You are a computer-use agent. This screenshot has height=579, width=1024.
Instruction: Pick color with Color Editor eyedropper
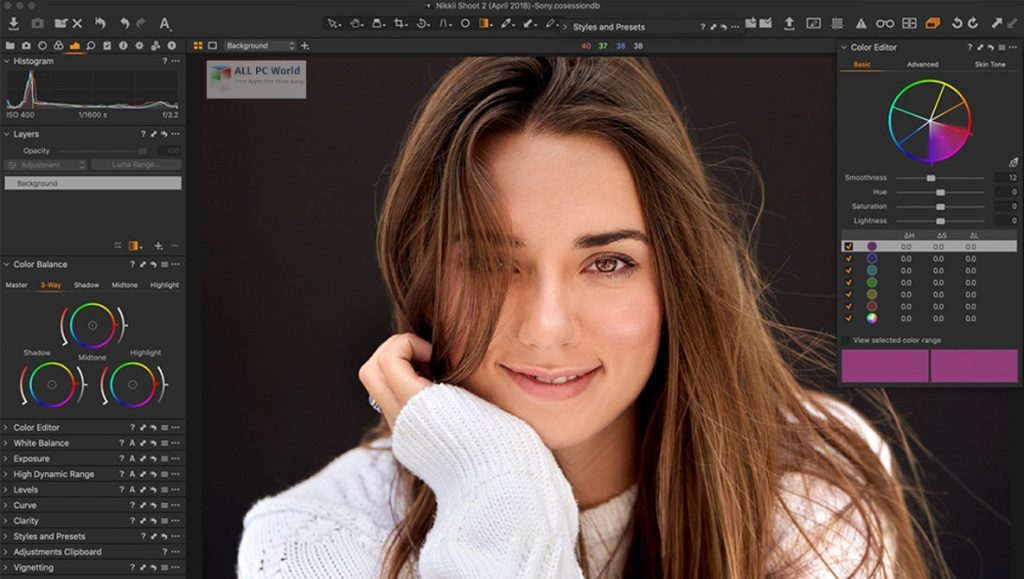coord(1012,162)
